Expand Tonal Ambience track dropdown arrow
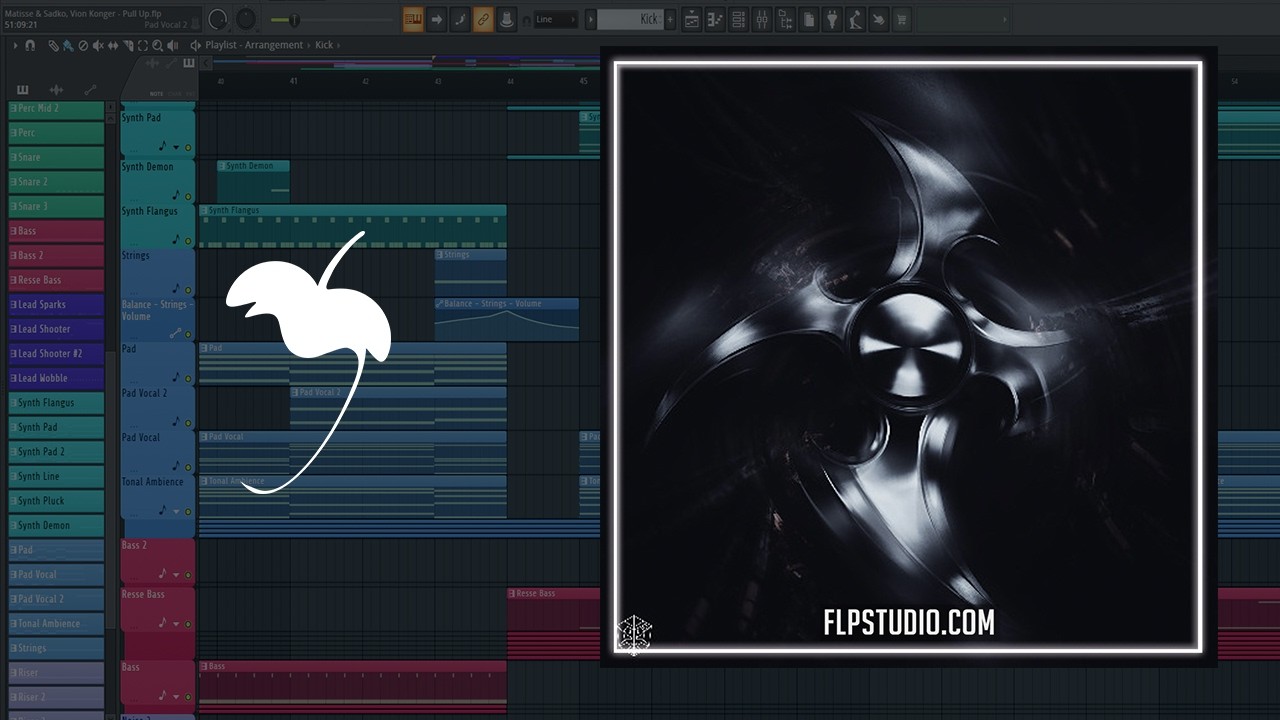Screen dimensions: 1280x720 [176, 511]
